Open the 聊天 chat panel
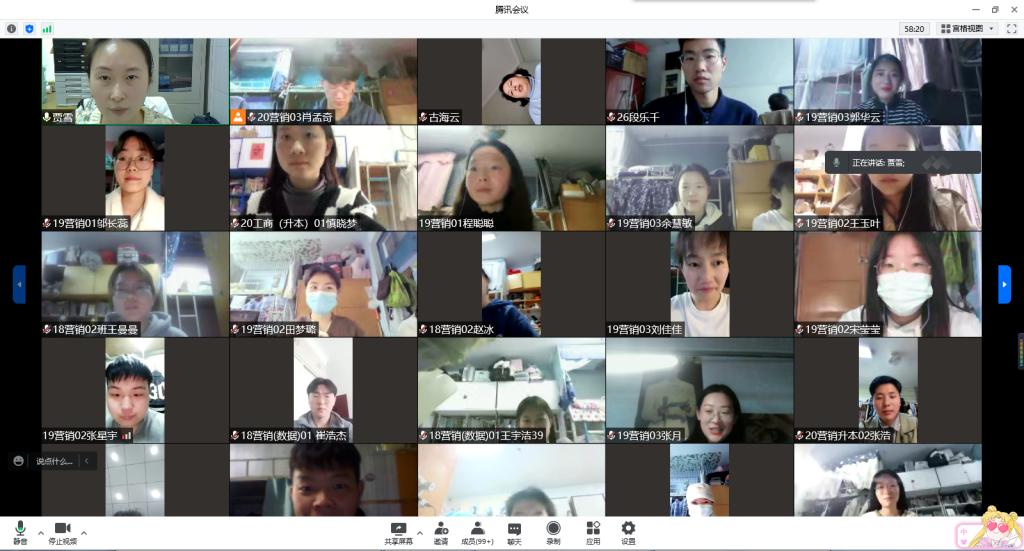Image resolution: width=1024 pixels, height=551 pixels. click(x=514, y=531)
